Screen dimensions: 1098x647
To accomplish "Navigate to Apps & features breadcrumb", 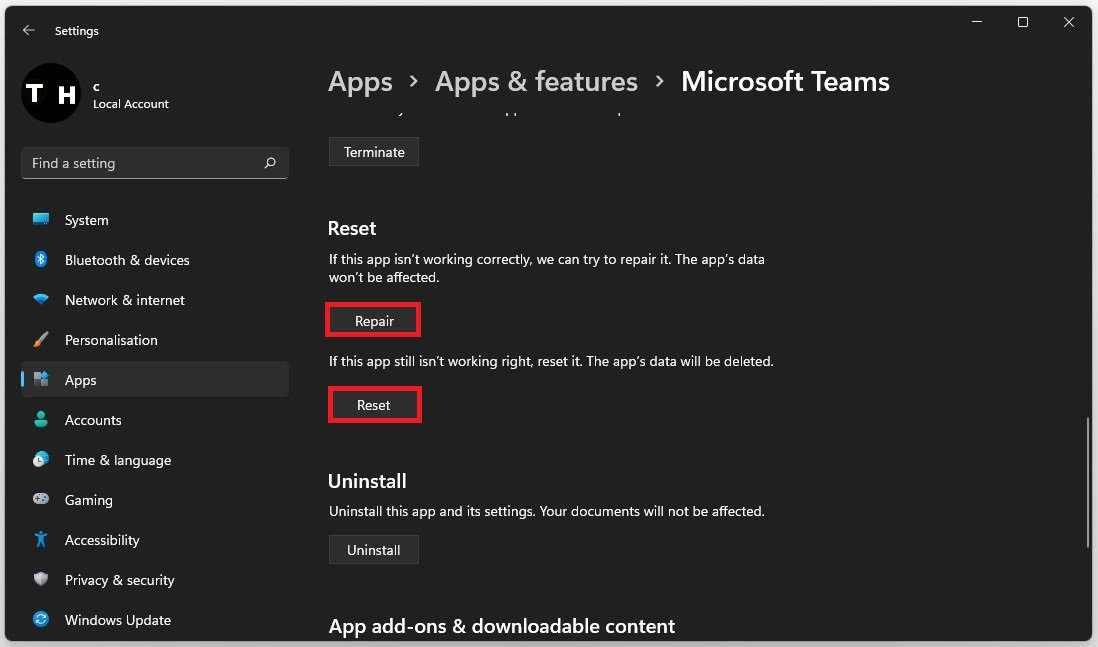I will pyautogui.click(x=536, y=82).
